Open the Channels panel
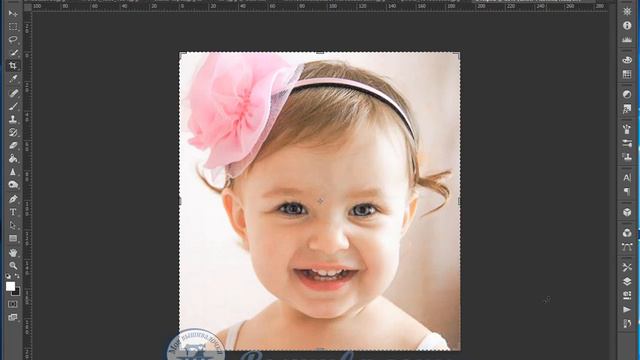Viewport: 640px width, 360px height. click(x=627, y=233)
